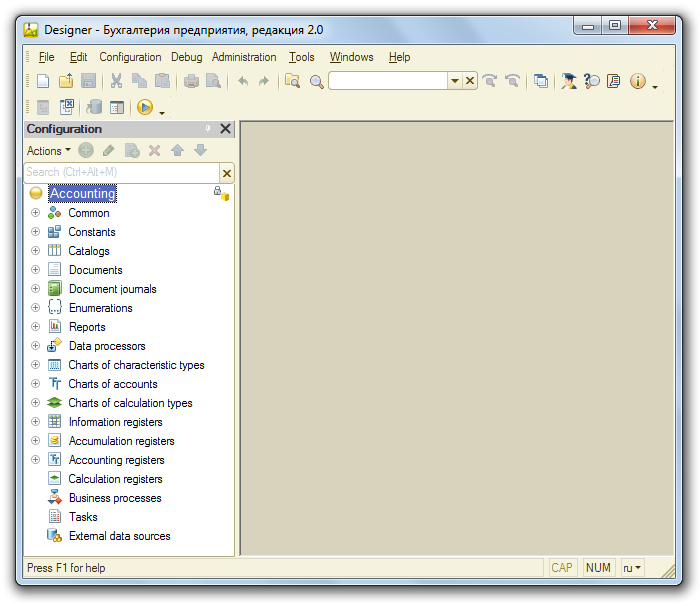
Task: Click the help contents icon
Action: [614, 81]
